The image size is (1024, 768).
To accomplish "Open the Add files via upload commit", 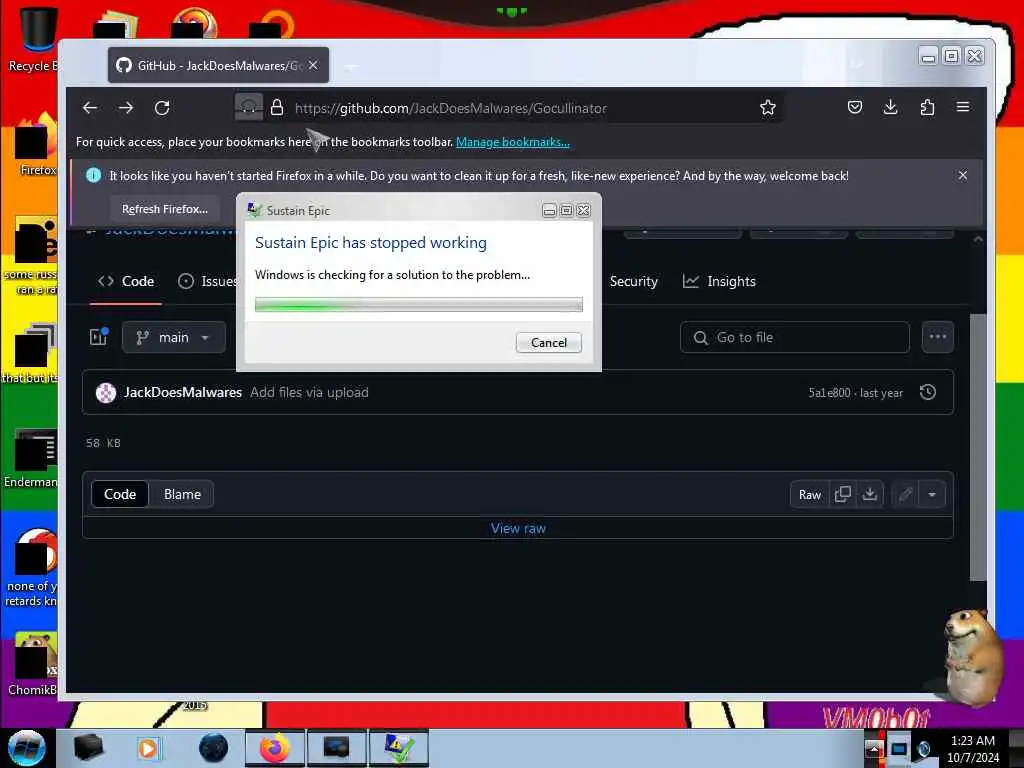I will (x=310, y=392).
